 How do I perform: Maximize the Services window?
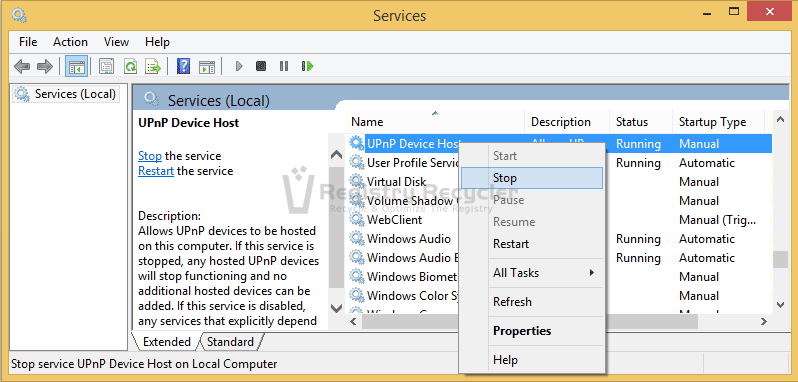point(733,11)
